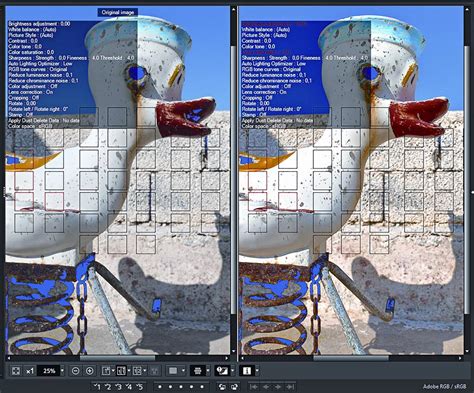The image size is (474, 393).
Task: Select the single image view icon
Action: pos(106,371)
